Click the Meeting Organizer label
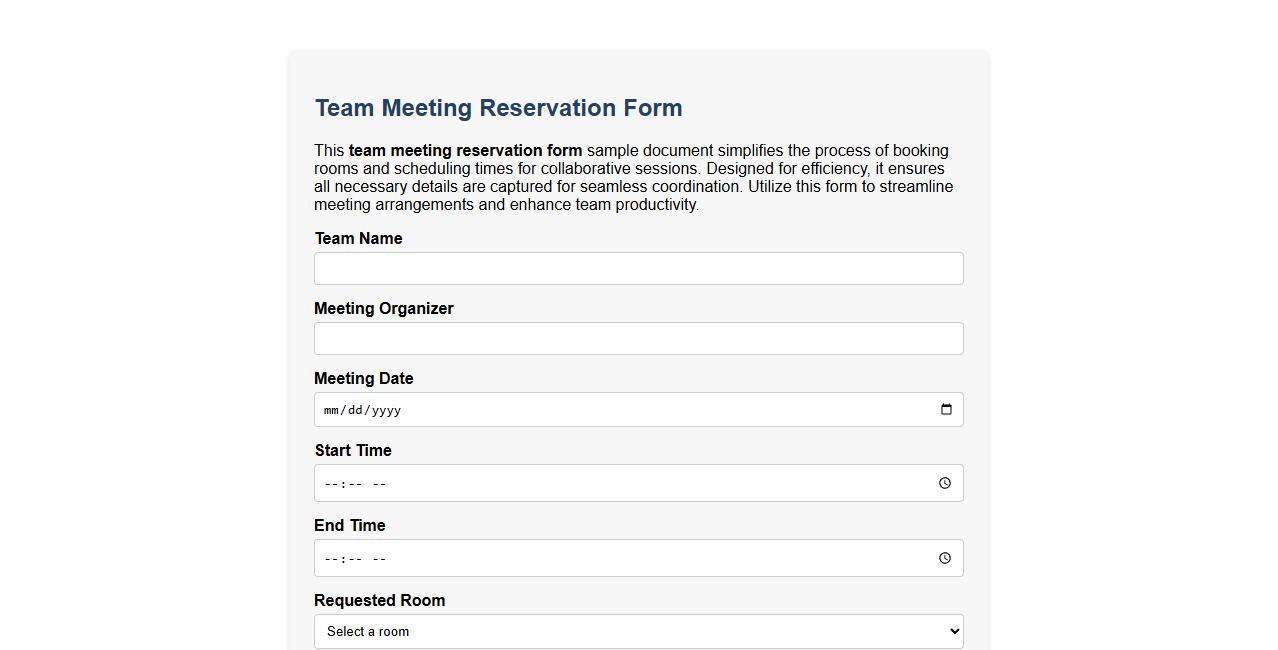The image size is (1278, 650). click(x=383, y=308)
